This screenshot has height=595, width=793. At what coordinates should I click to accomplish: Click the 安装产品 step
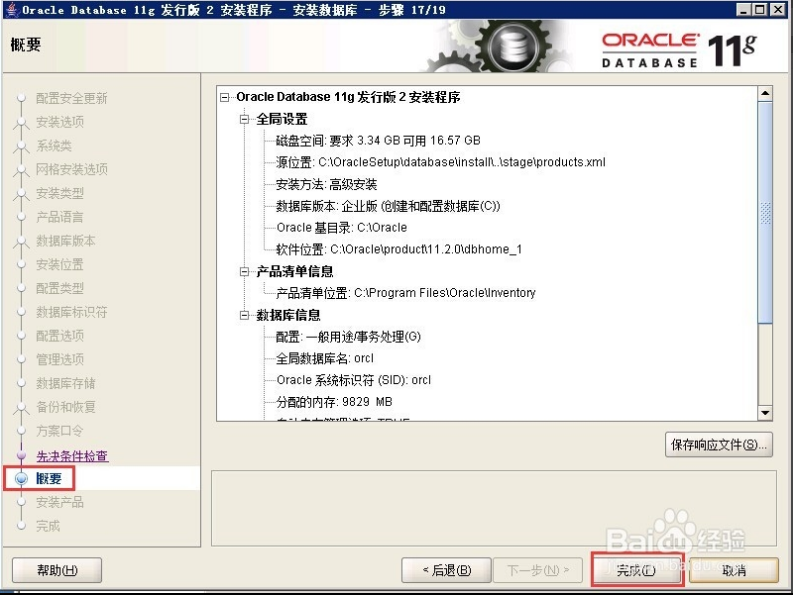tap(60, 502)
